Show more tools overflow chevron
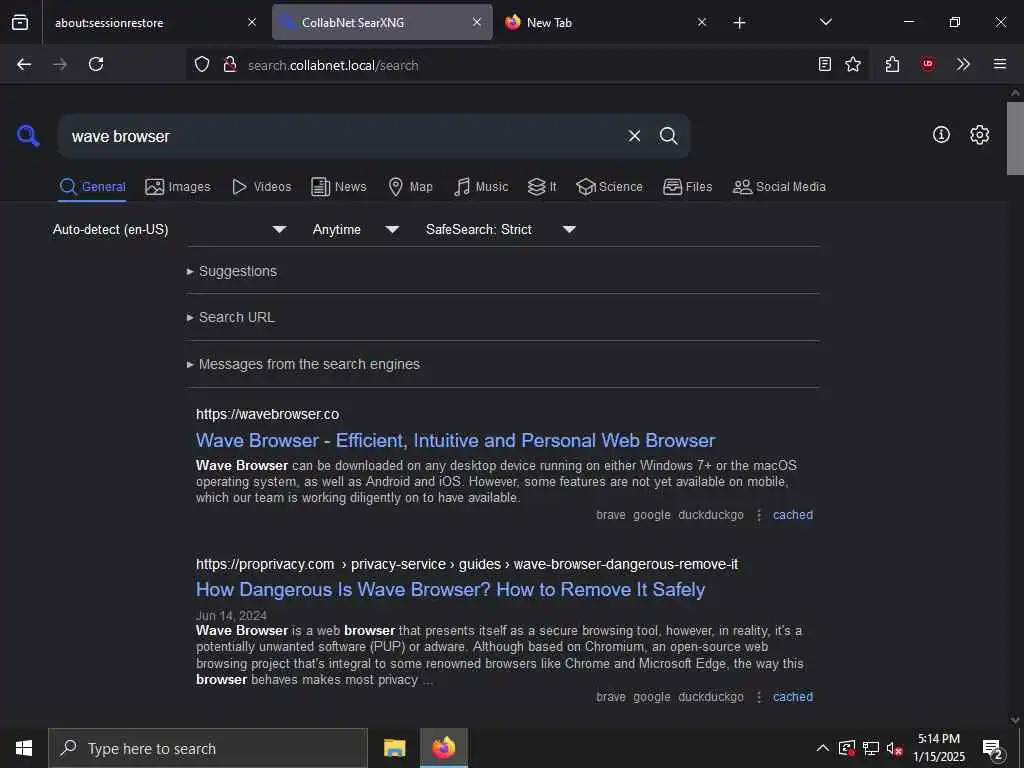This screenshot has height=768, width=1024. (x=963, y=64)
